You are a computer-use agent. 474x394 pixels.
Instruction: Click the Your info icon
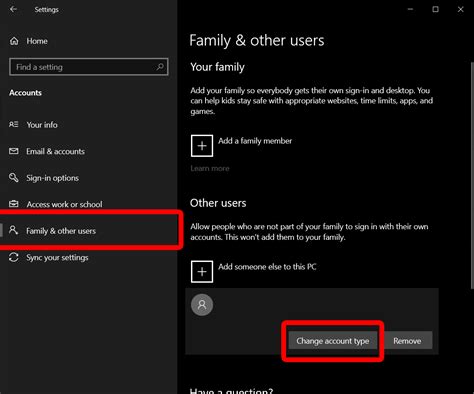pos(14,124)
